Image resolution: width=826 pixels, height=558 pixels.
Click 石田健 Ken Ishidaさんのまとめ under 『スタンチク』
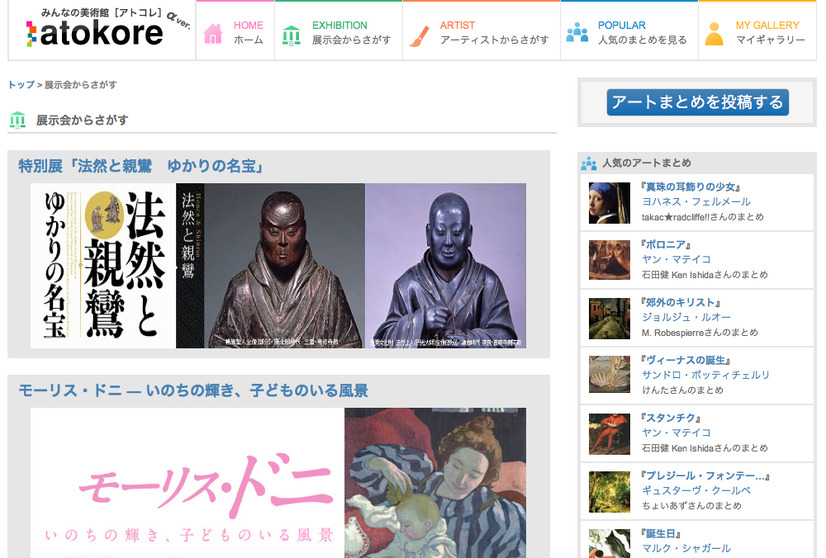coord(704,448)
